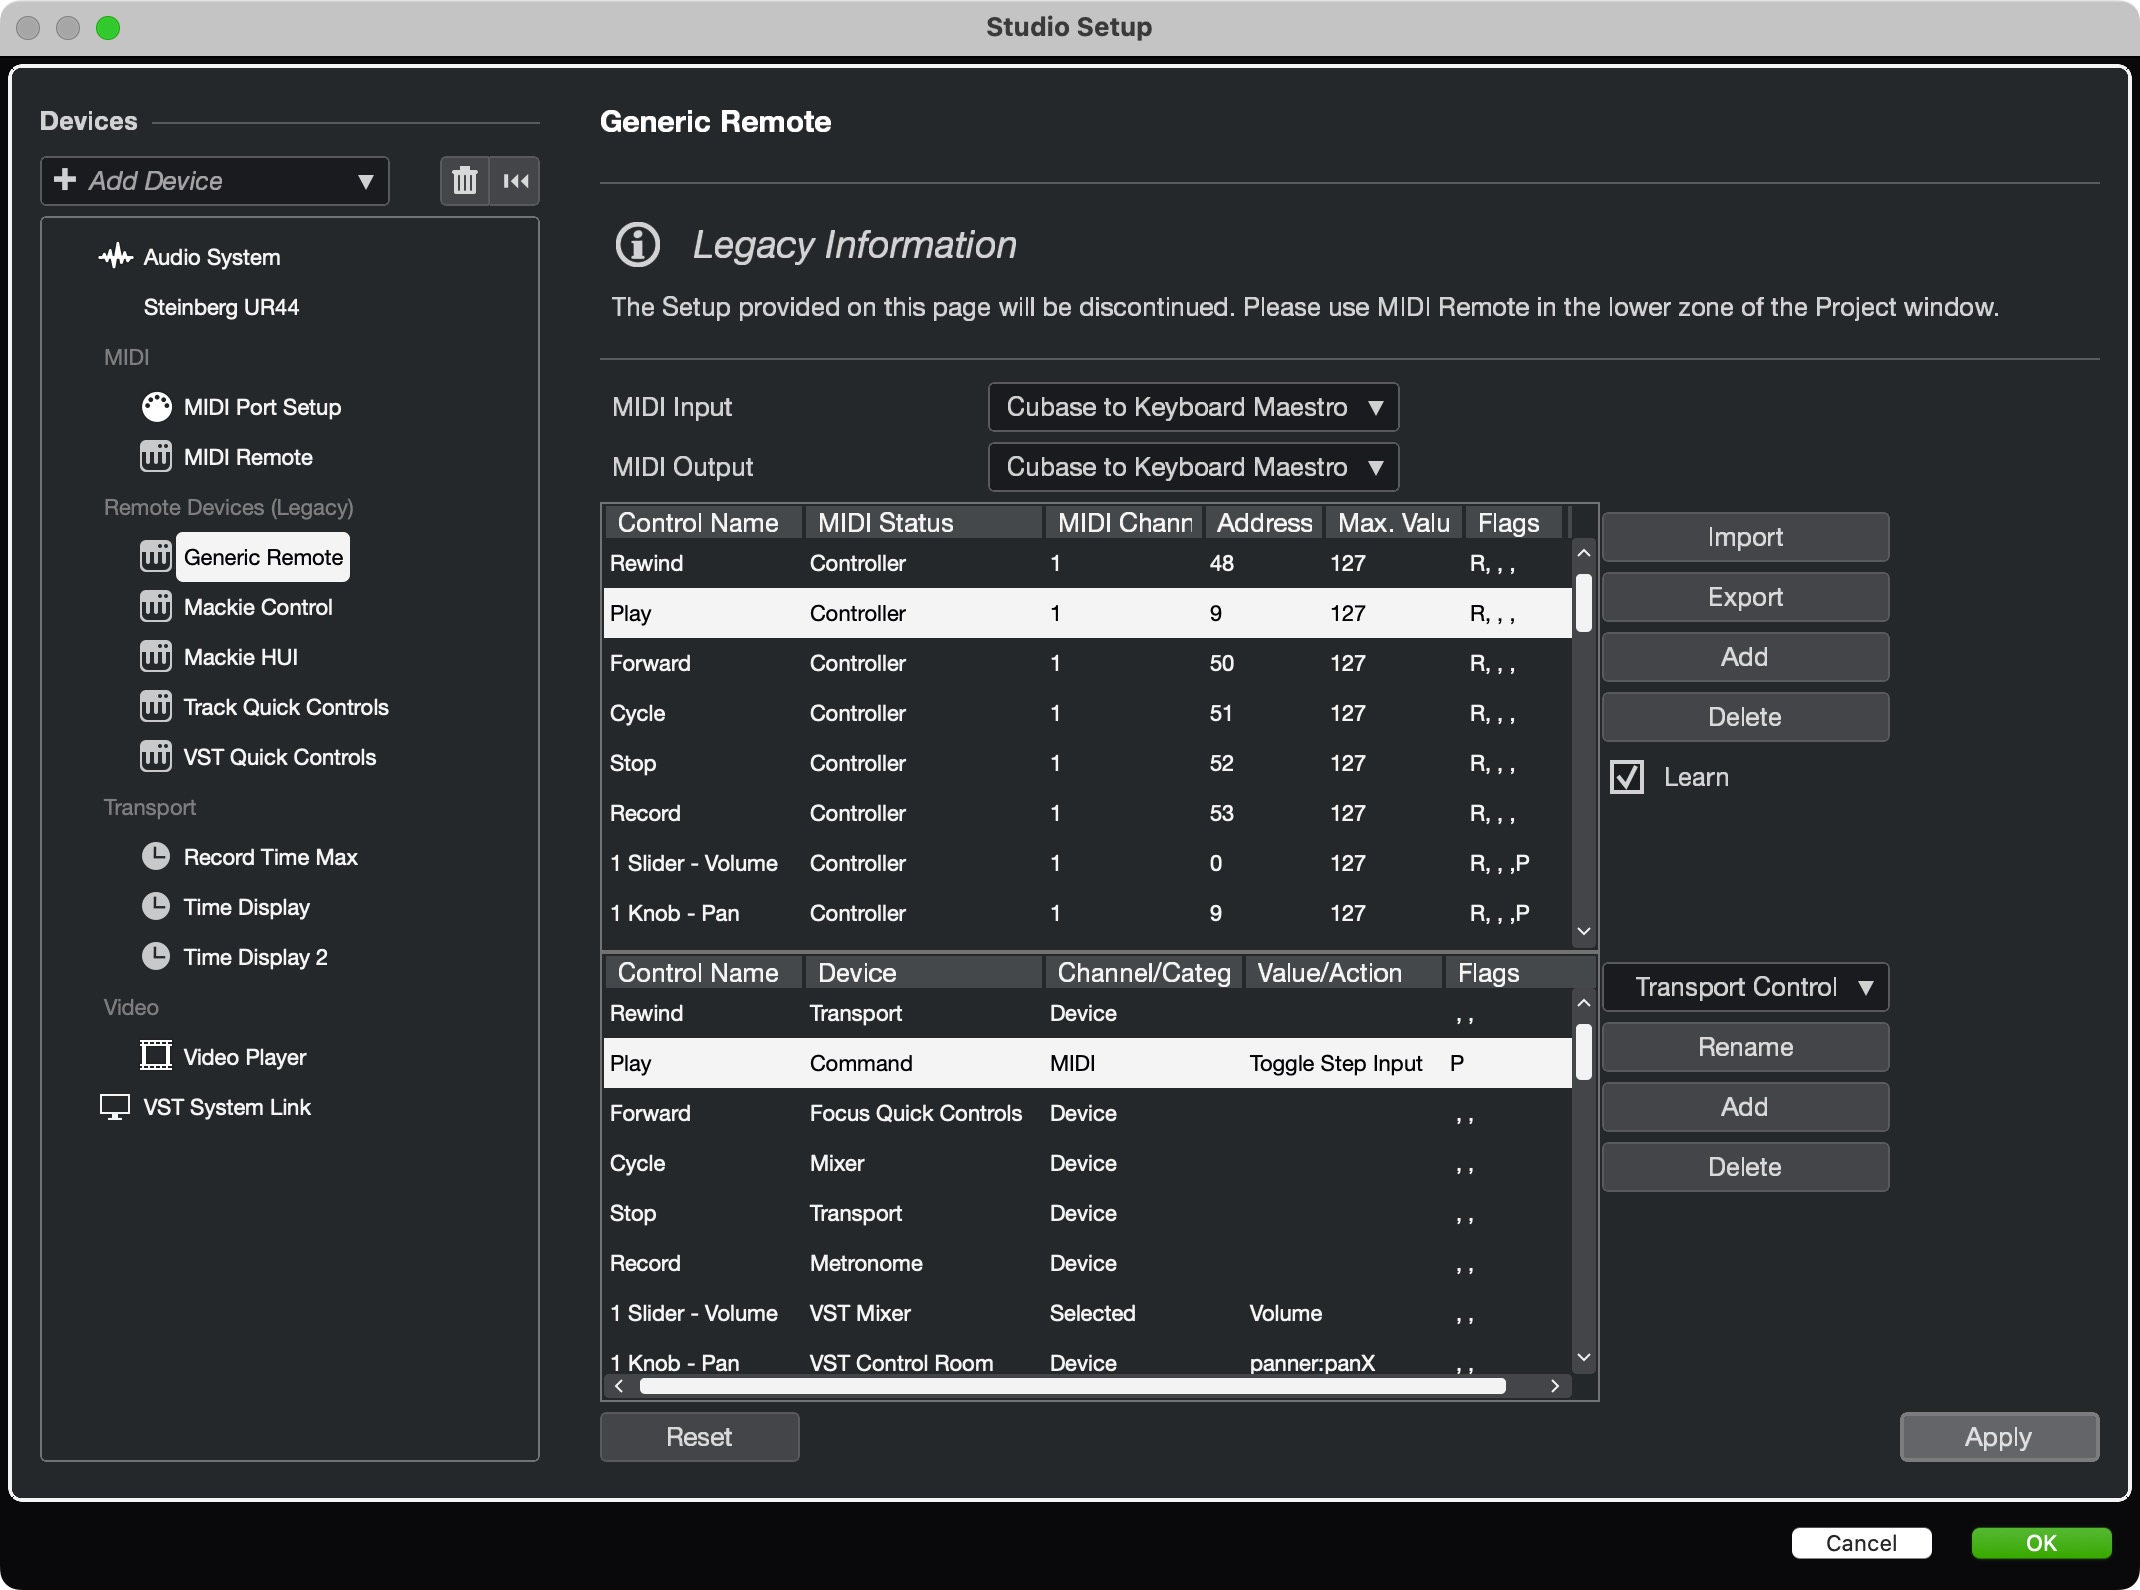The image size is (2140, 1590).
Task: Select the Rewind row in upper table
Action: click(x=1087, y=563)
